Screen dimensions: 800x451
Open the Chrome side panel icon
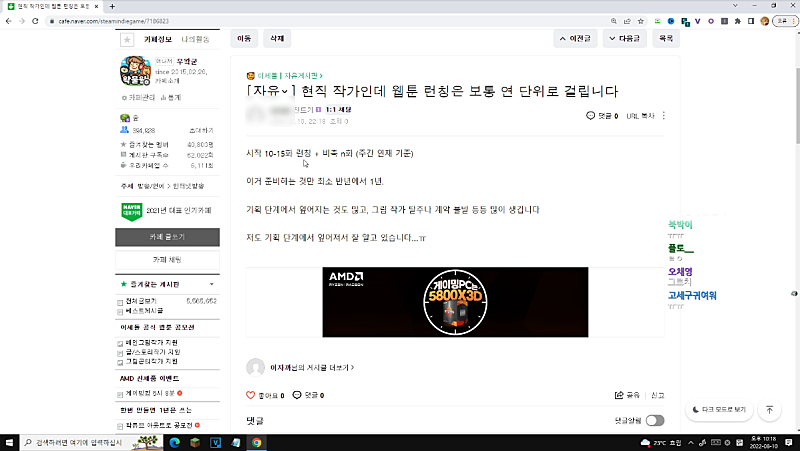point(751,21)
